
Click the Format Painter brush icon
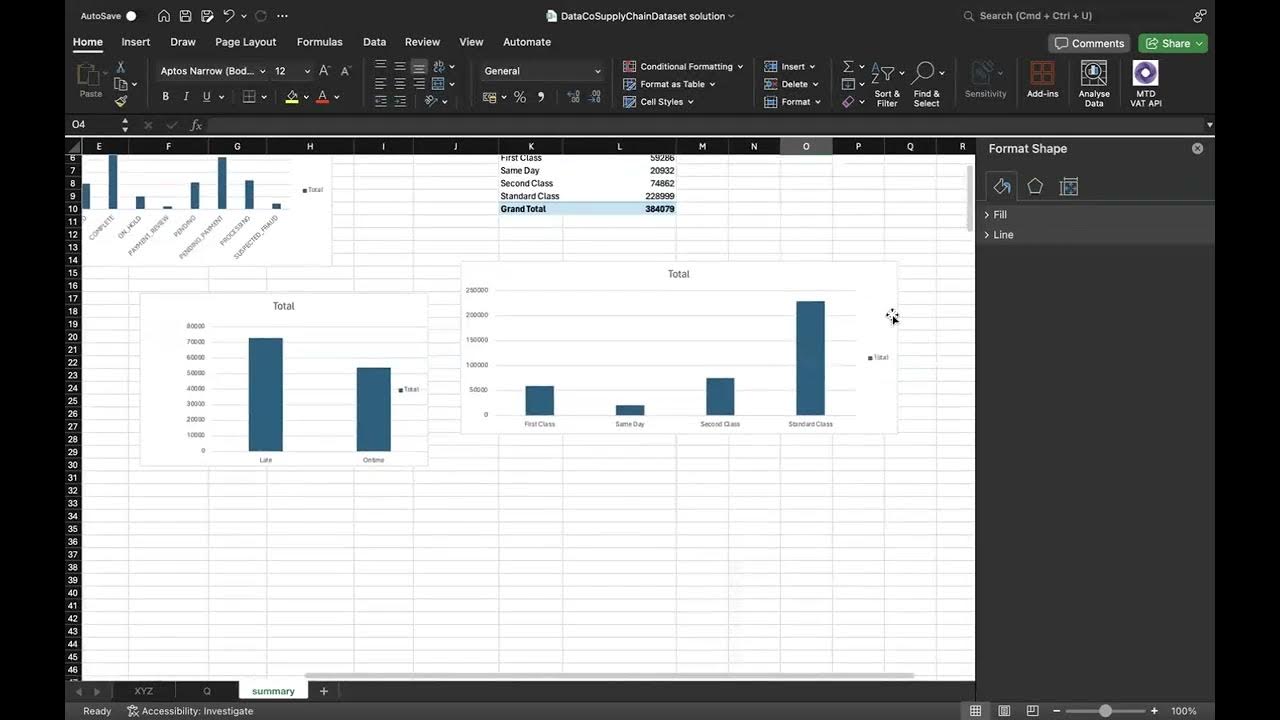click(121, 101)
